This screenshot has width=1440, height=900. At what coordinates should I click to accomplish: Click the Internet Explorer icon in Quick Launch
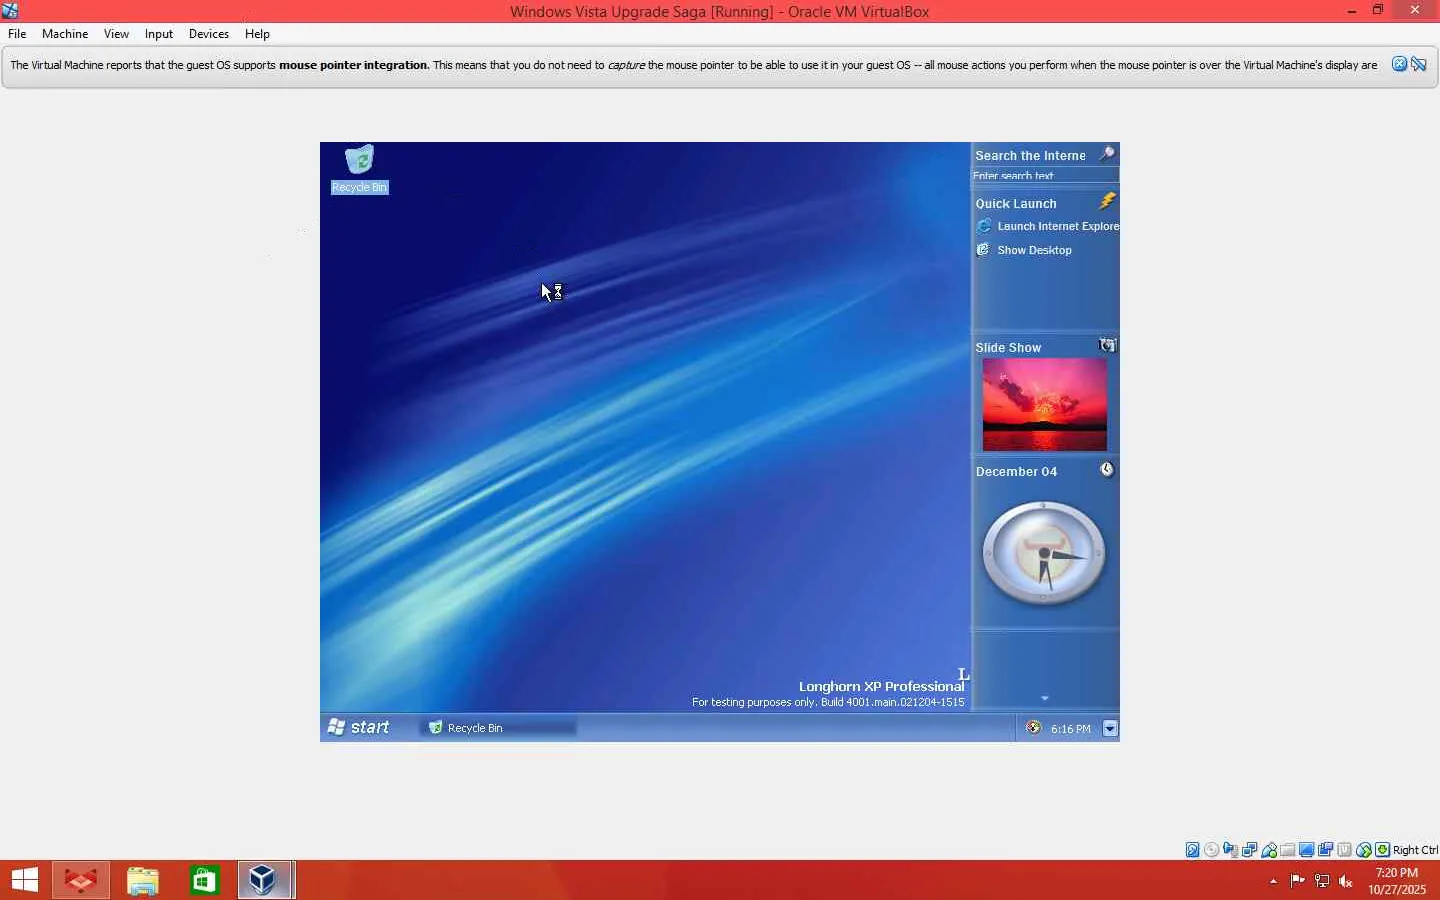(984, 226)
